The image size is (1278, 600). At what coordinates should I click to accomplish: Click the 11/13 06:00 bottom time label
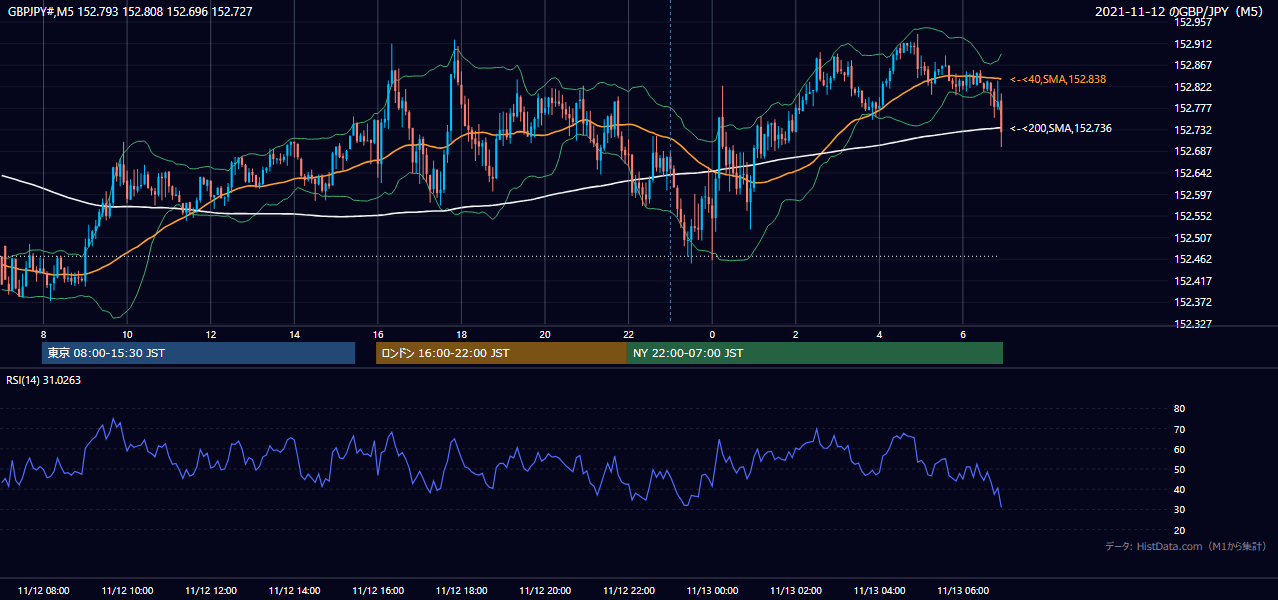(963, 591)
